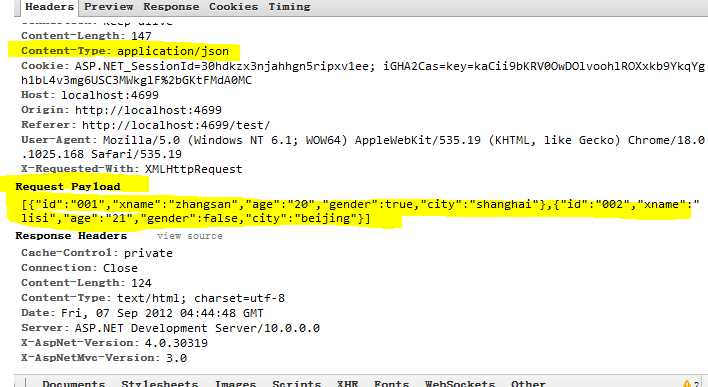708x387 pixels.
Task: Select the 'Cache-Control: private' header
Action: 97,253
